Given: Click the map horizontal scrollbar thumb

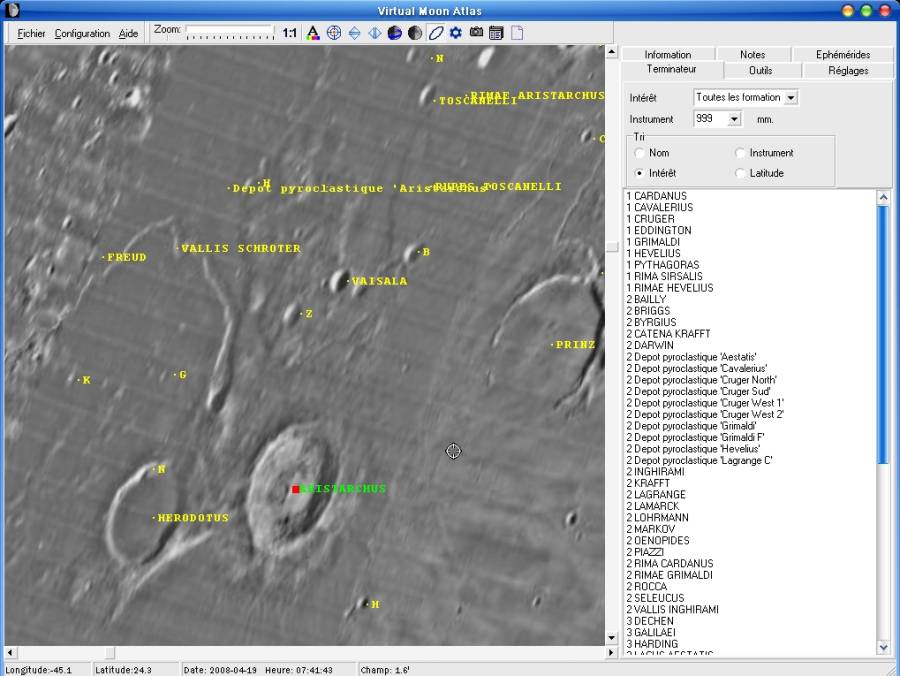Looking at the screenshot, I should click(110, 652).
